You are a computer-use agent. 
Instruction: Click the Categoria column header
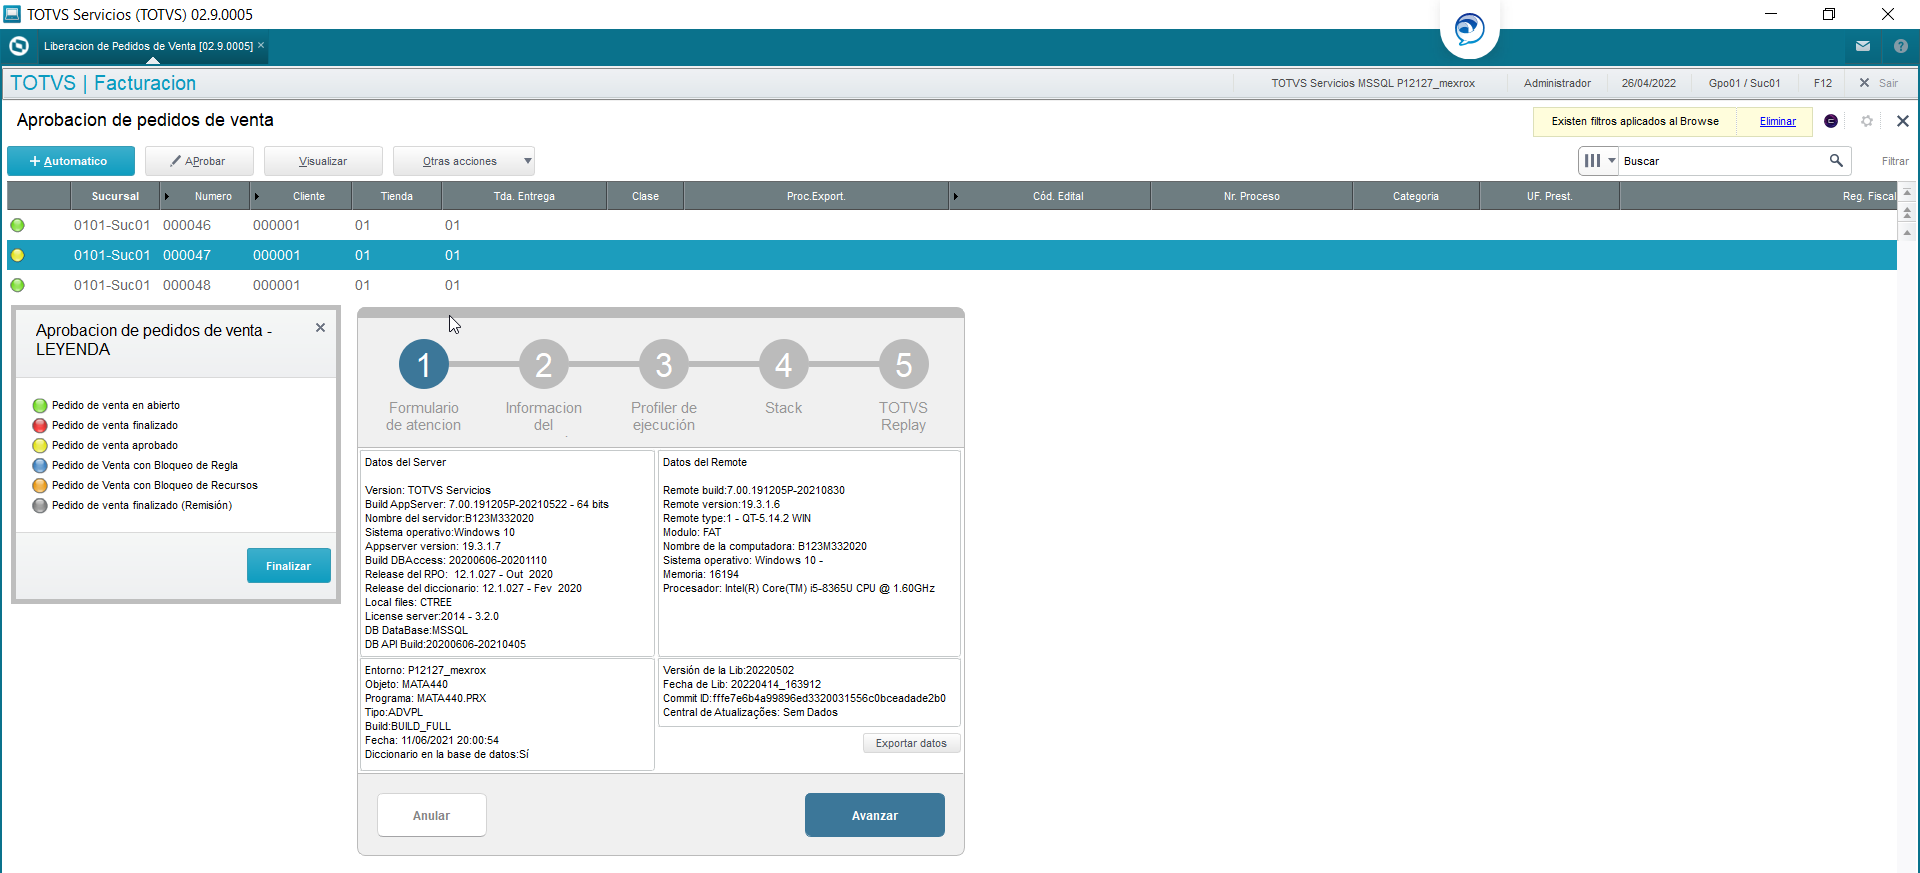click(x=1416, y=196)
